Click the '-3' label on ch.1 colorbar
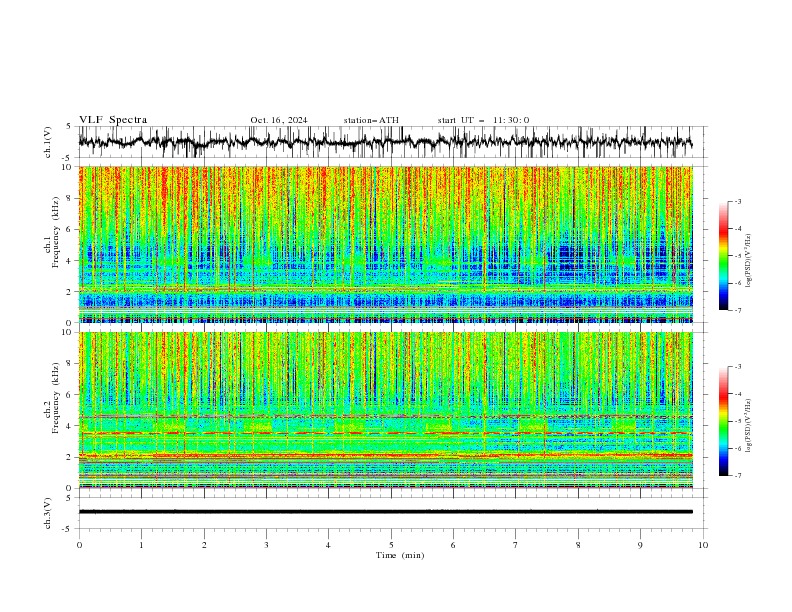Screen dimensions: 792x612 coord(737,201)
